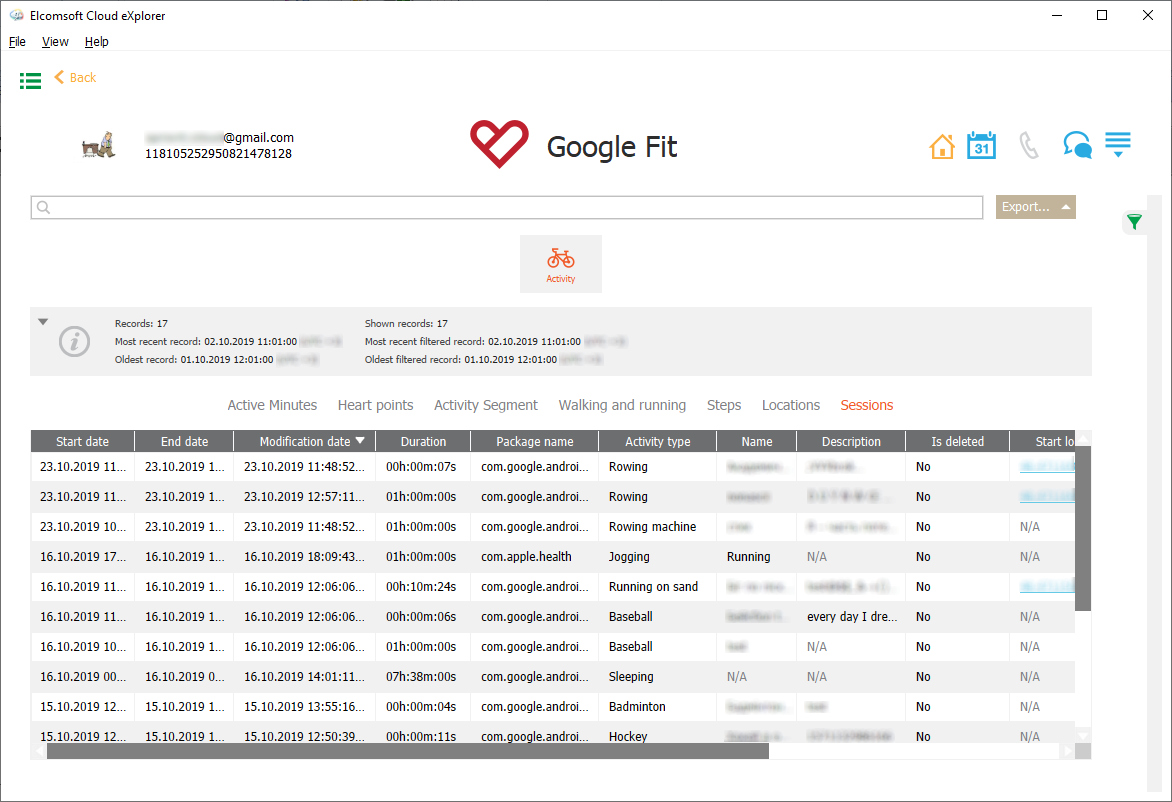Collapse the records info panel
This screenshot has width=1172, height=802.
pos(43,322)
